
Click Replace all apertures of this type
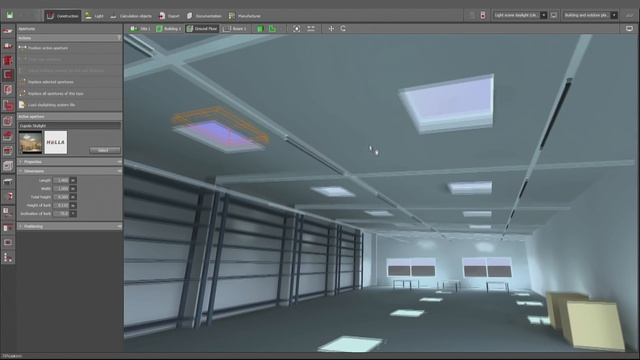coord(56,93)
